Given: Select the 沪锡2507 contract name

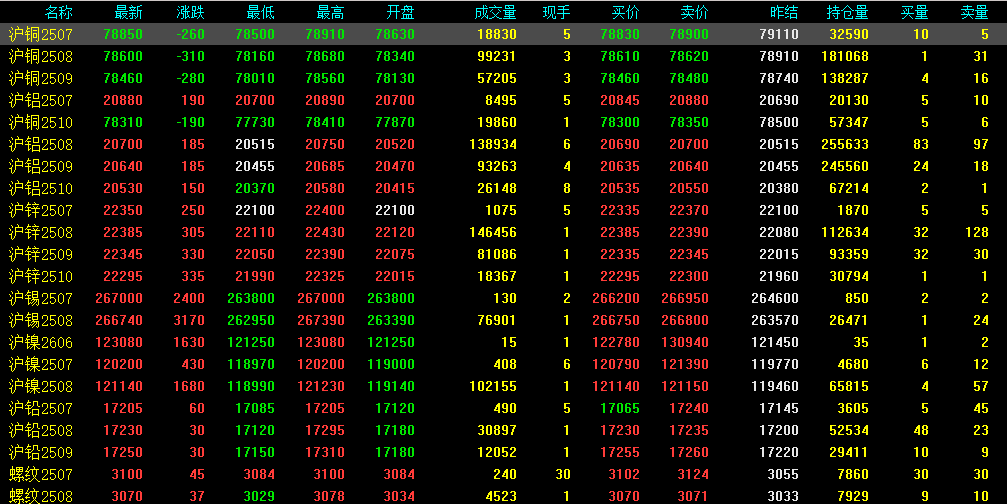Looking at the screenshot, I should tap(41, 298).
